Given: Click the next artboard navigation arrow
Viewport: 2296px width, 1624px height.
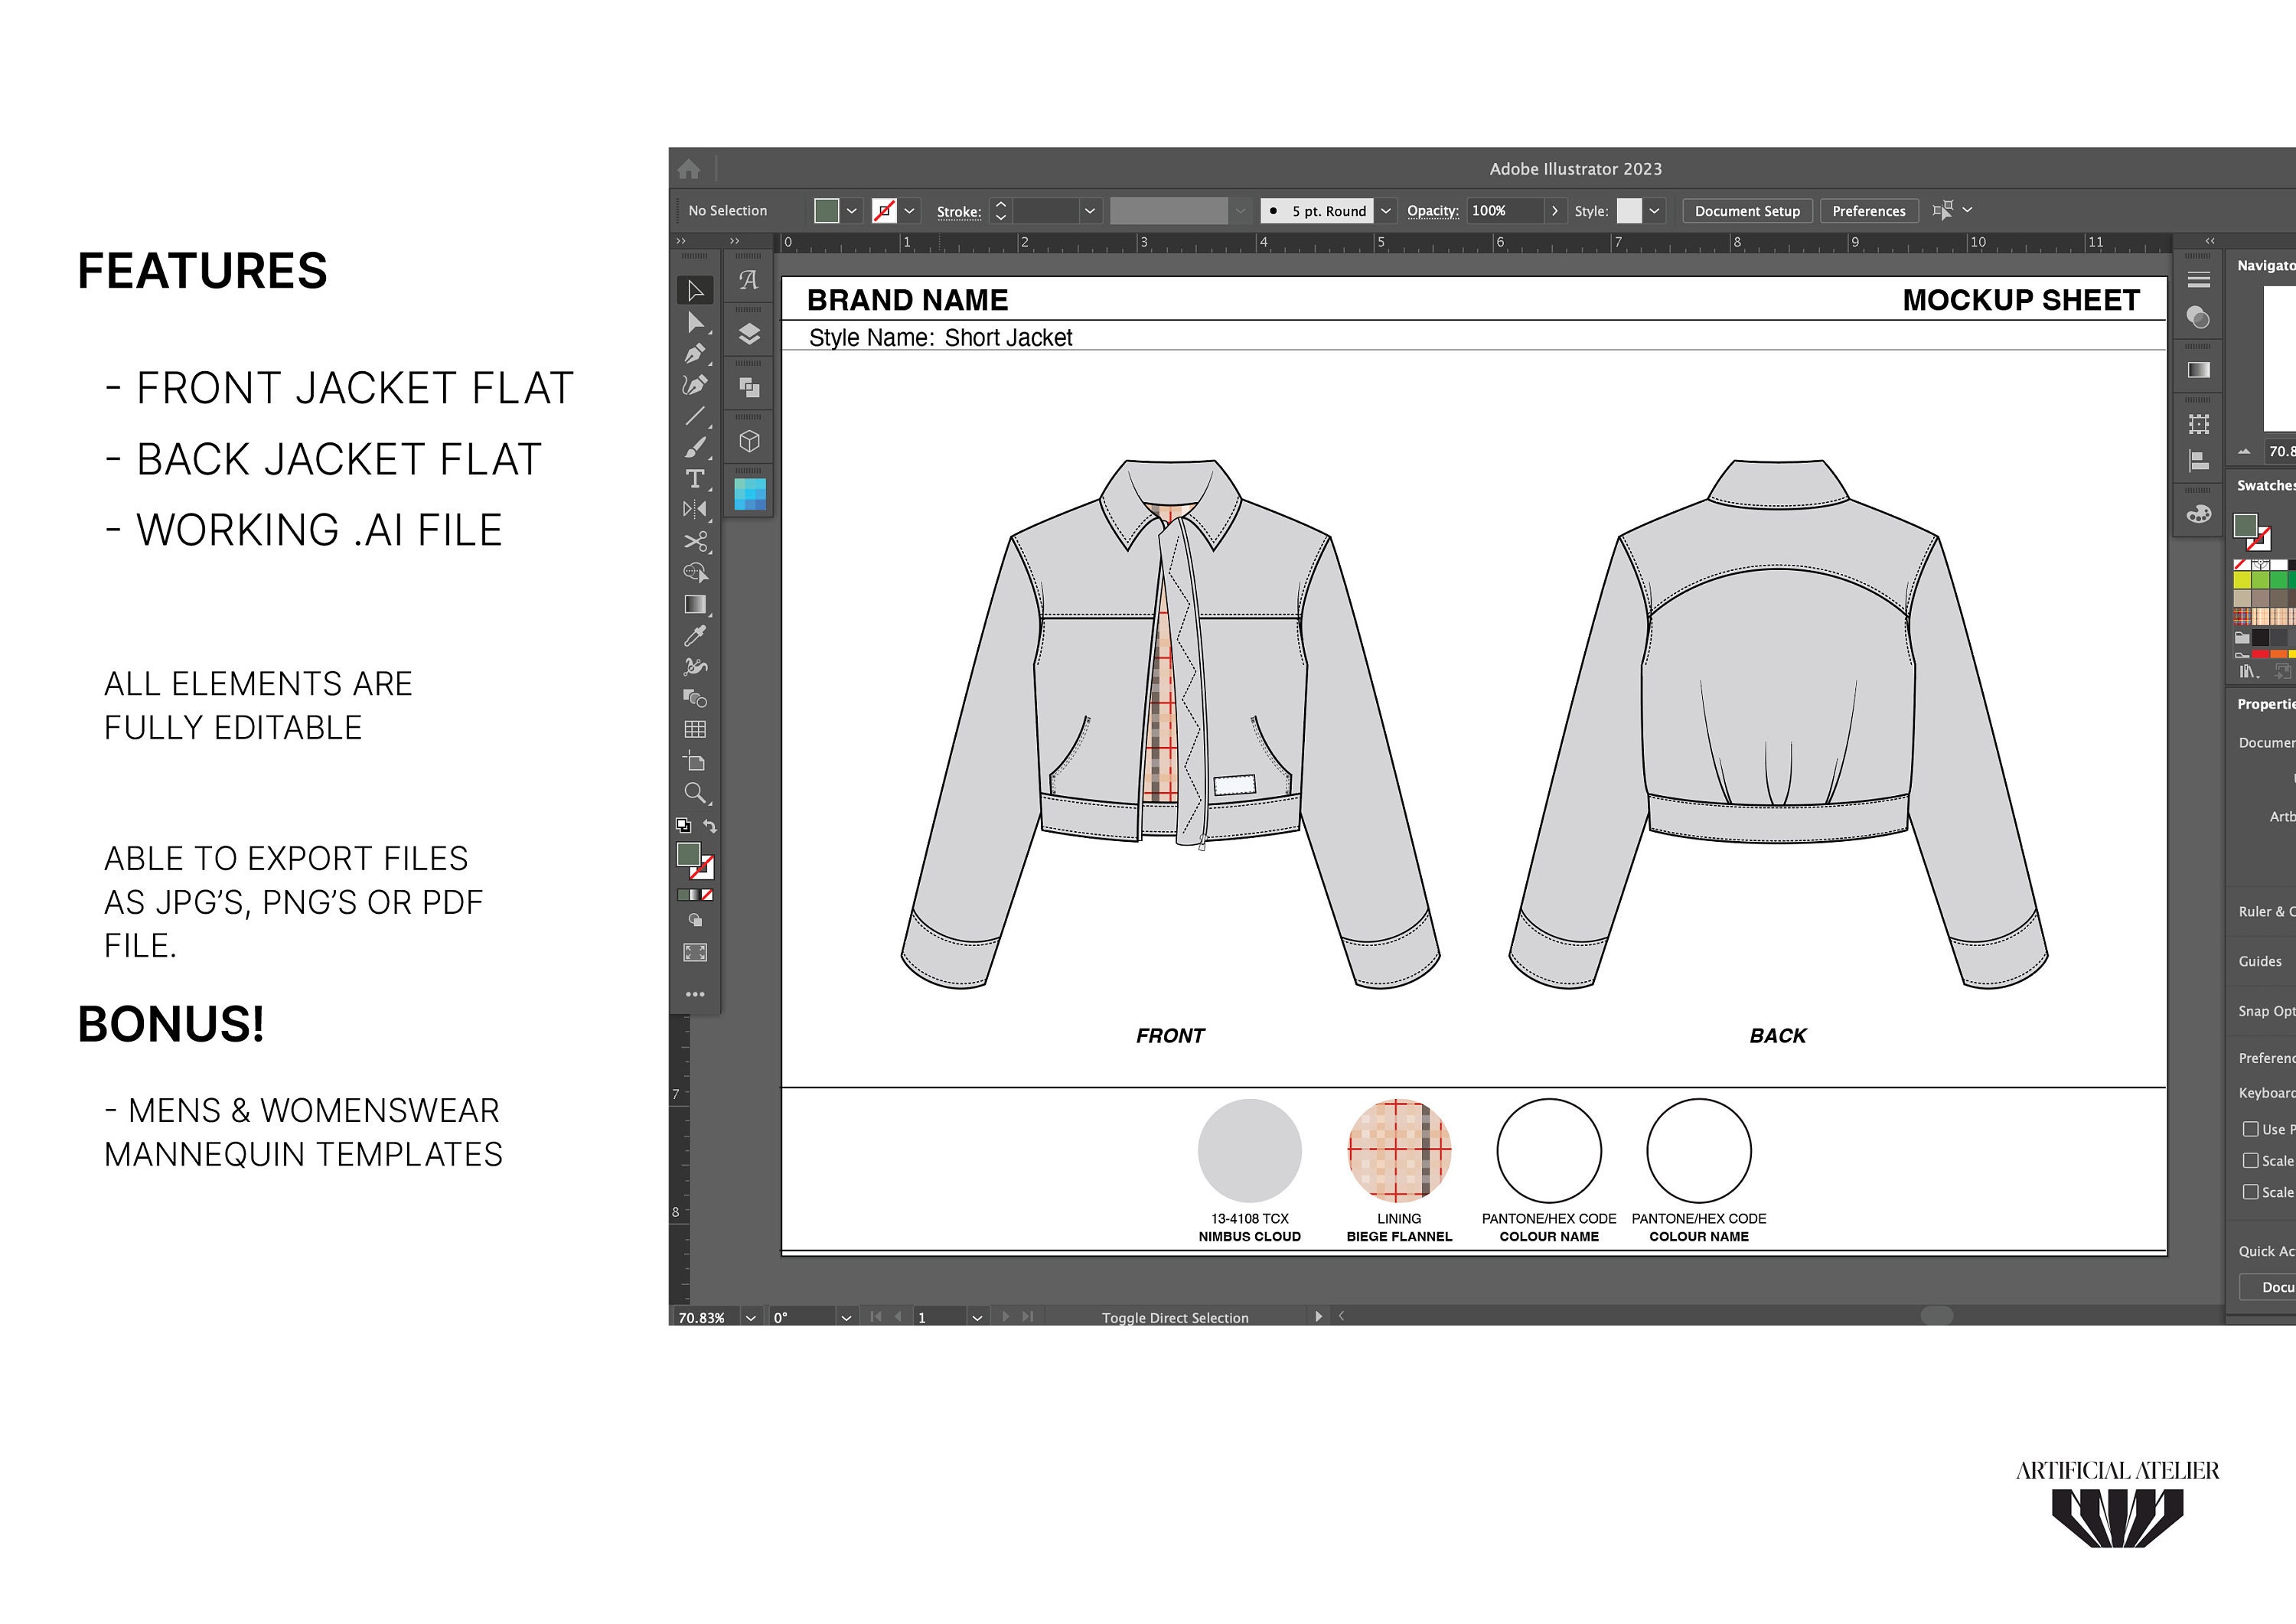Looking at the screenshot, I should point(1007,1317).
